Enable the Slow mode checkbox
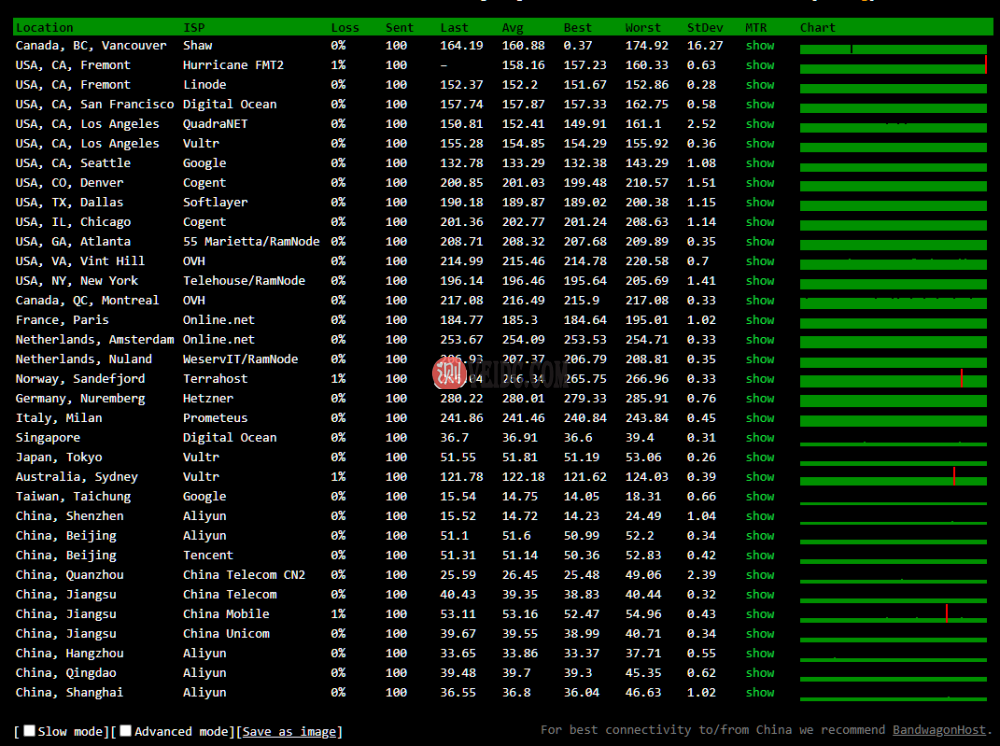This screenshot has height=746, width=1000. [29, 731]
